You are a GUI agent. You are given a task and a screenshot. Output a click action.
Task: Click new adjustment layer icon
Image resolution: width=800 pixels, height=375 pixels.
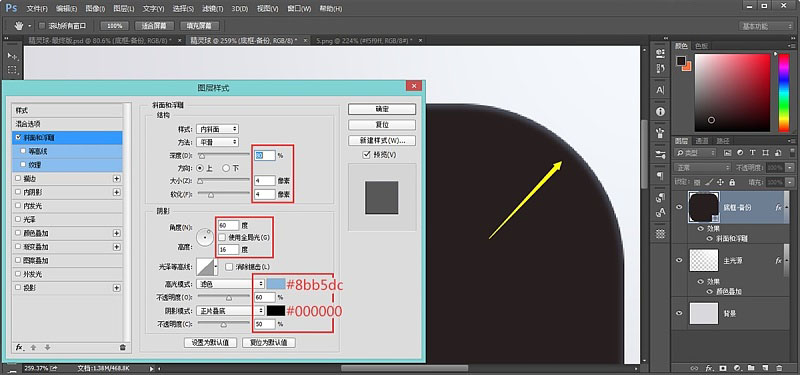[737, 368]
